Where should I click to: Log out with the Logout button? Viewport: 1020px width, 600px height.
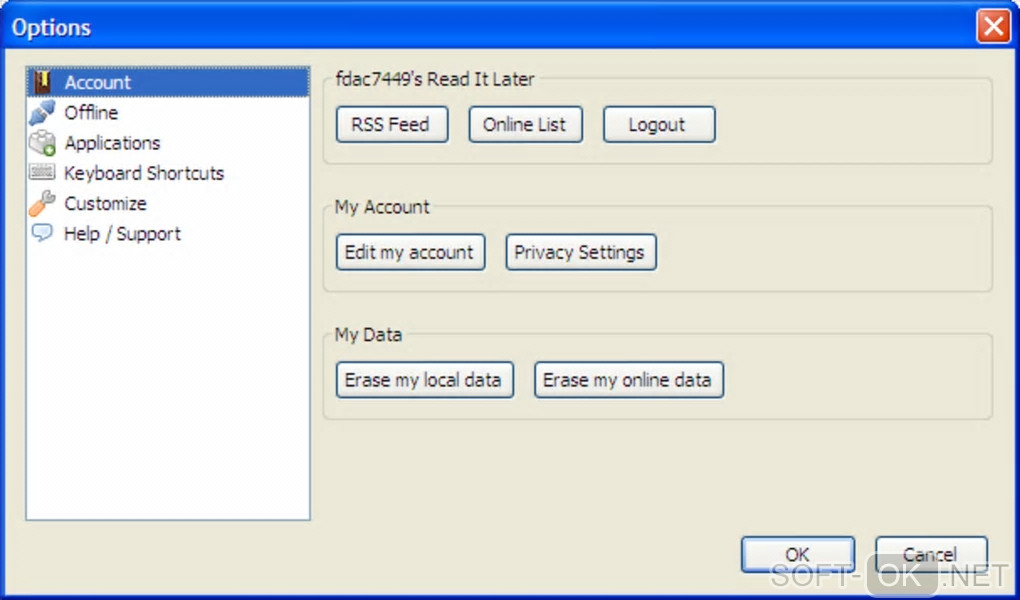[659, 124]
